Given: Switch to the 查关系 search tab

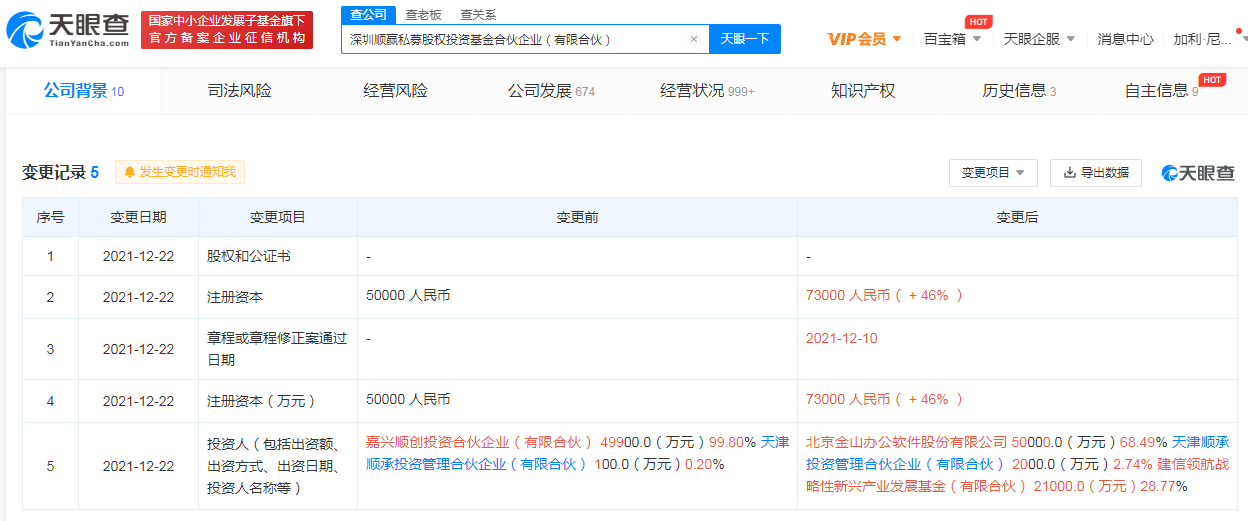Looking at the screenshot, I should click(x=478, y=15).
